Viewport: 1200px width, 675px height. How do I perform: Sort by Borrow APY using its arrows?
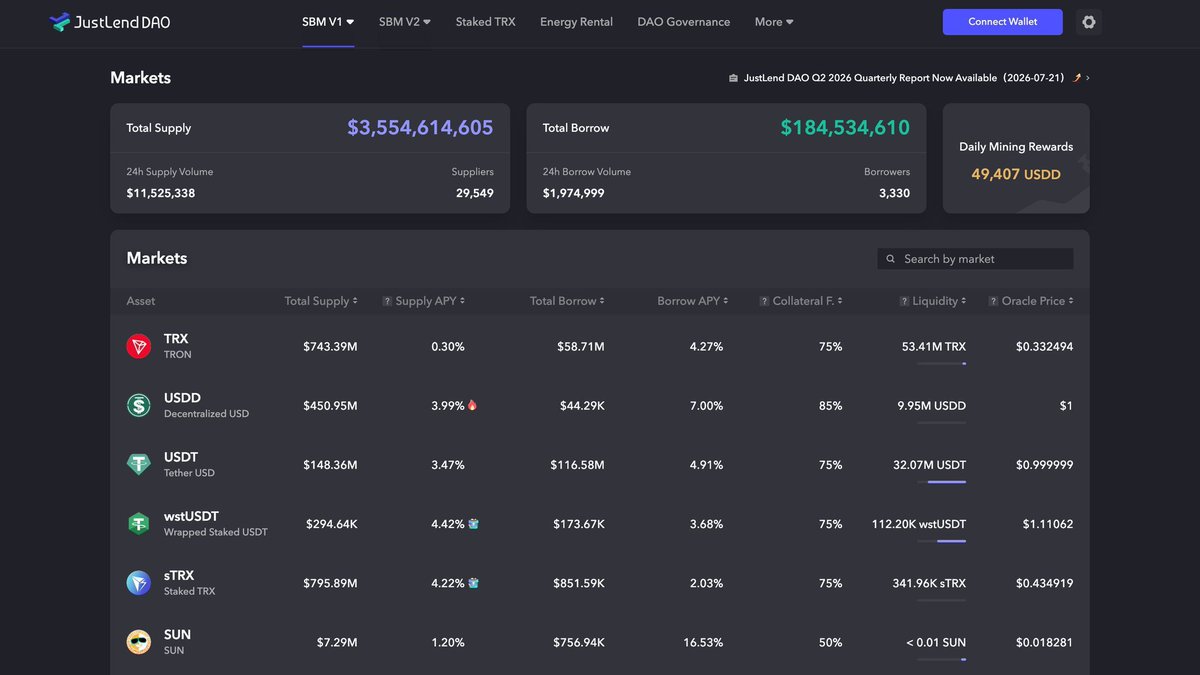pyautogui.click(x=726, y=301)
